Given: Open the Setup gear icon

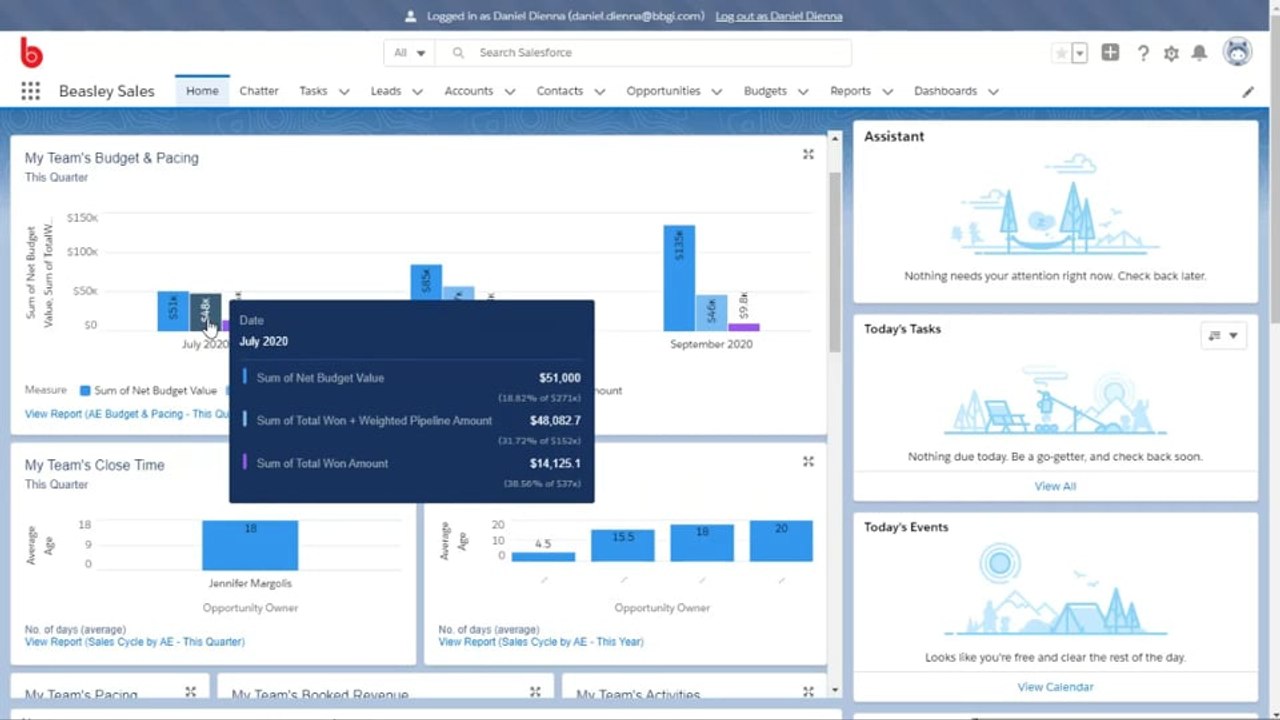Looking at the screenshot, I should [1171, 53].
